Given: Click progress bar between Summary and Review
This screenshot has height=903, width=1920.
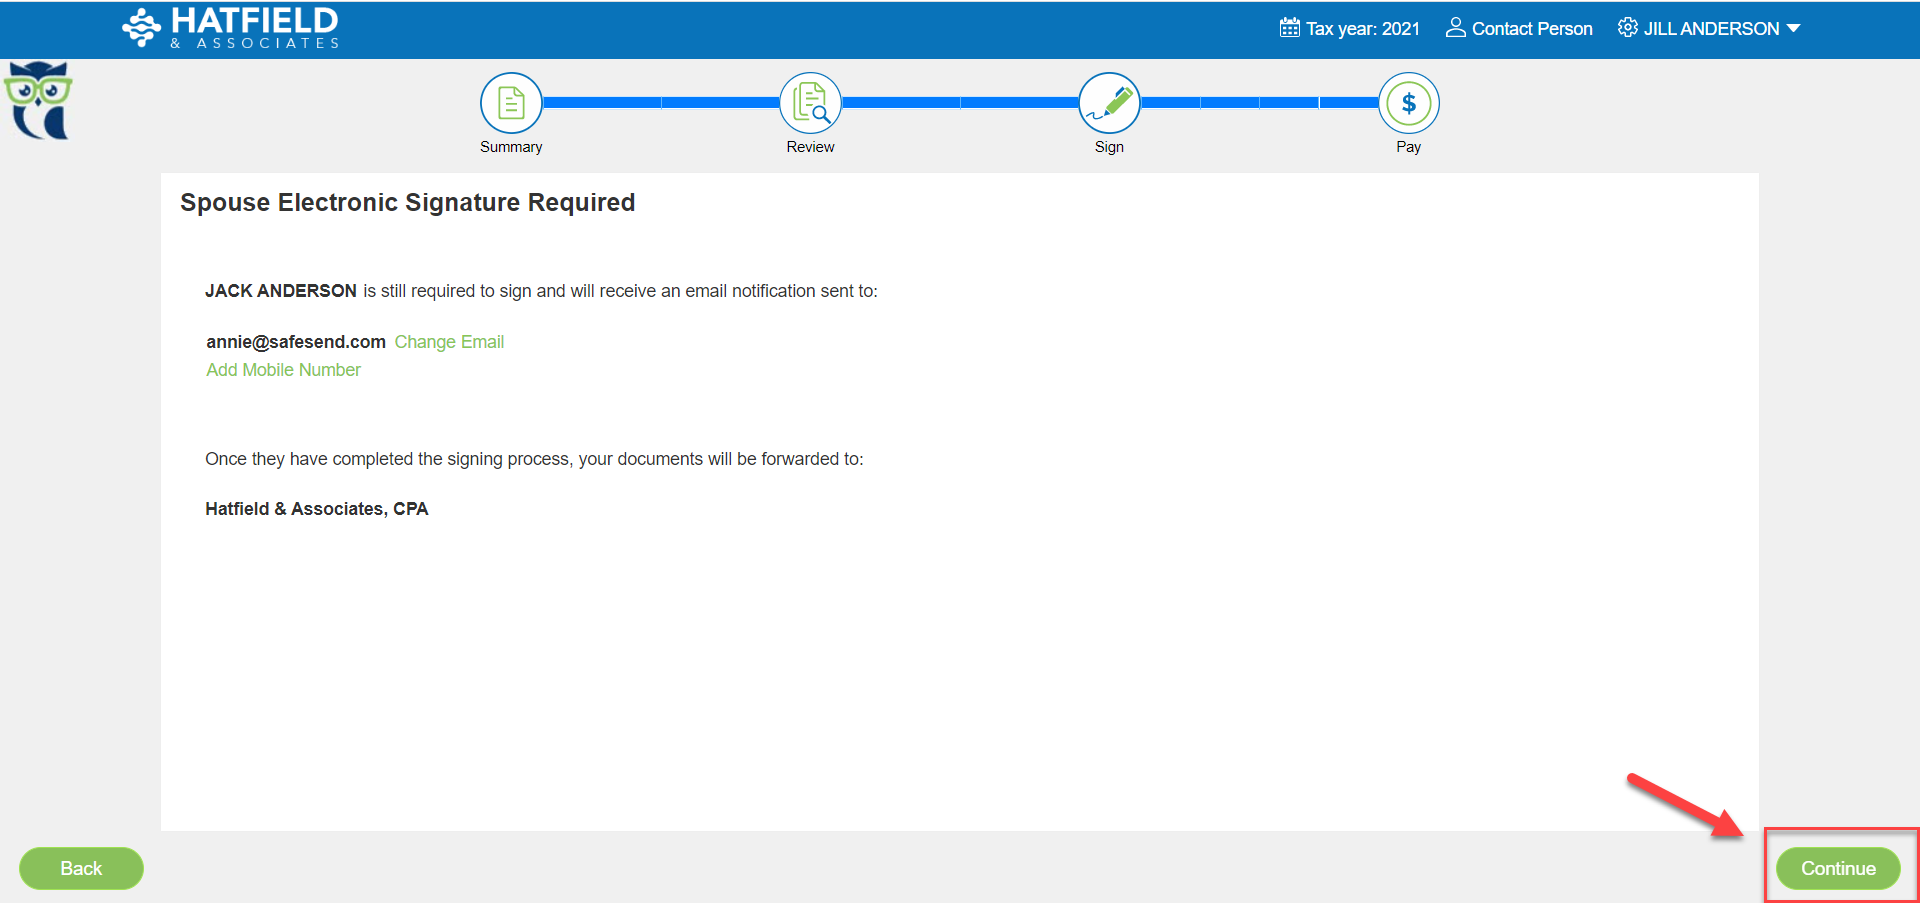Looking at the screenshot, I should click(x=660, y=103).
